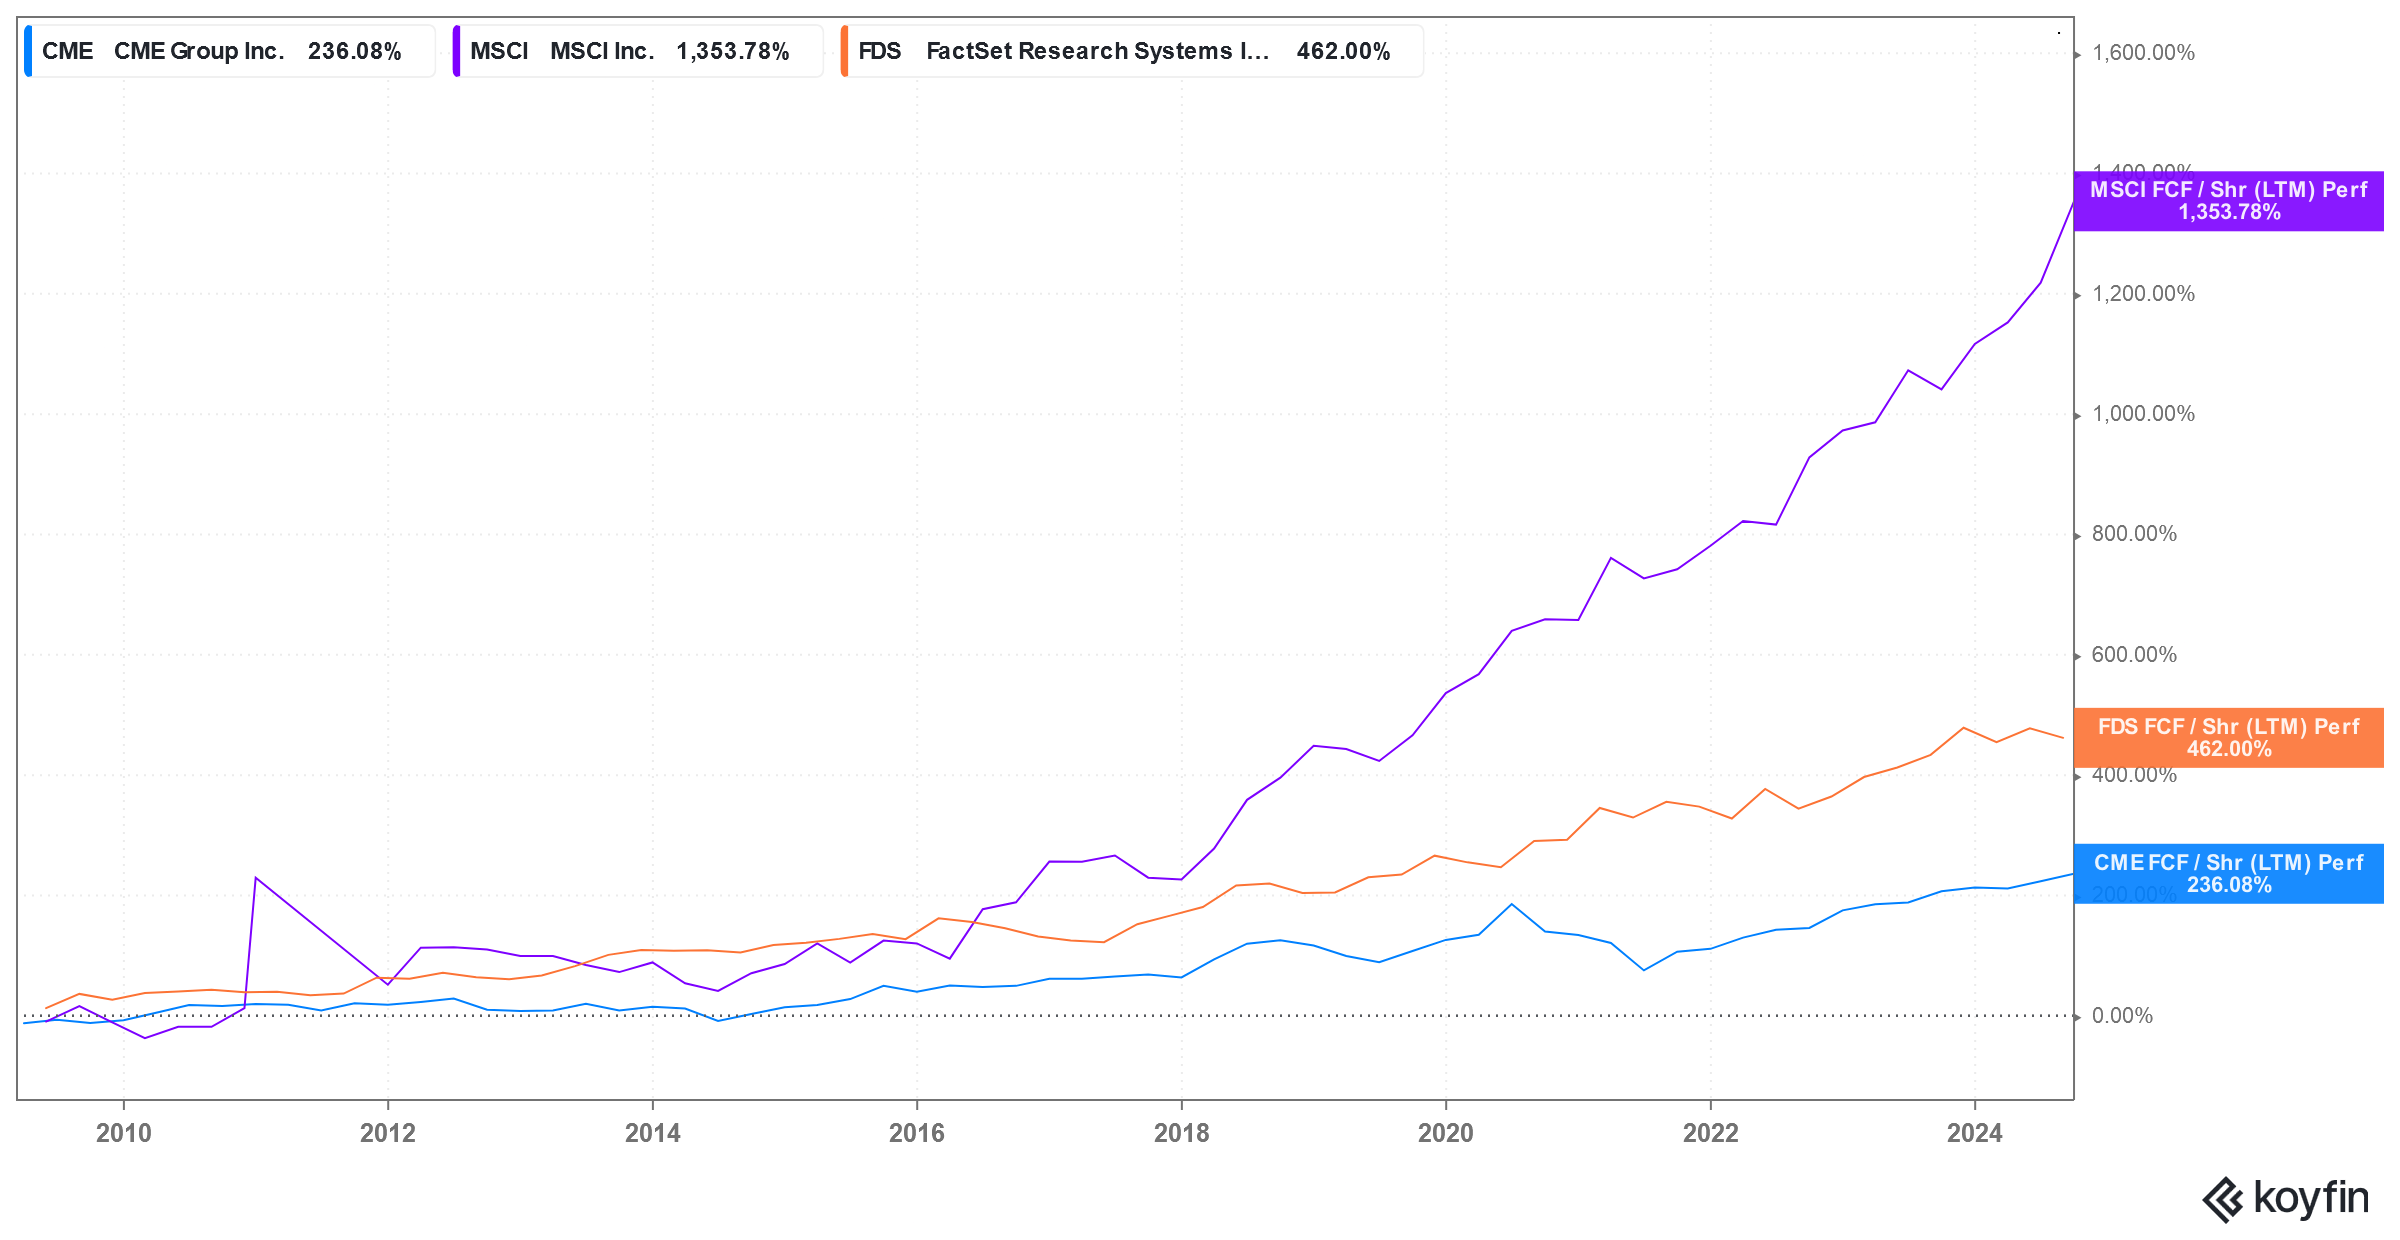
Task: Click the 2014 x-axis label
Action: pos(653,1133)
